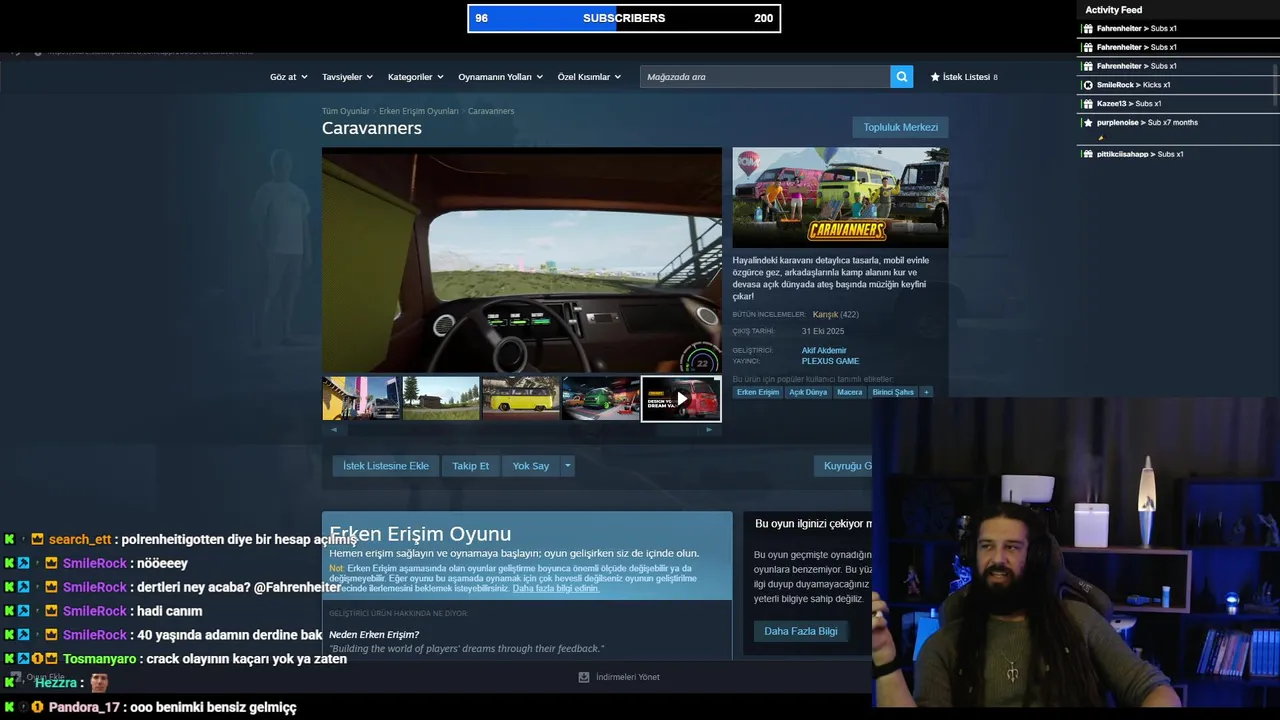Expand the Özel Kısımlar menu
The width and height of the screenshot is (1280, 720).
589,77
